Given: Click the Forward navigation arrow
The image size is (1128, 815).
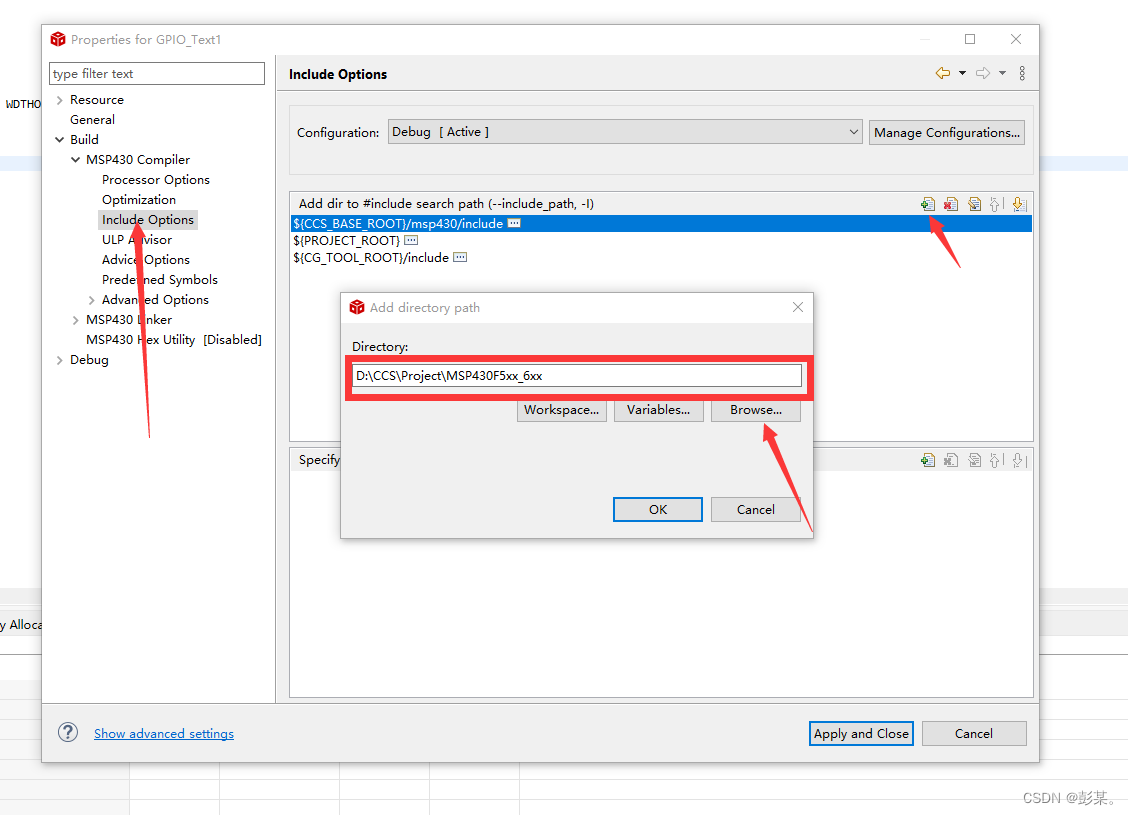Looking at the screenshot, I should tap(983, 73).
